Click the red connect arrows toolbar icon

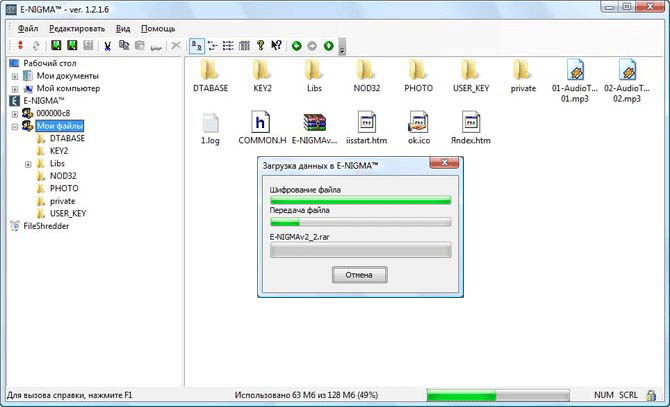20,45
